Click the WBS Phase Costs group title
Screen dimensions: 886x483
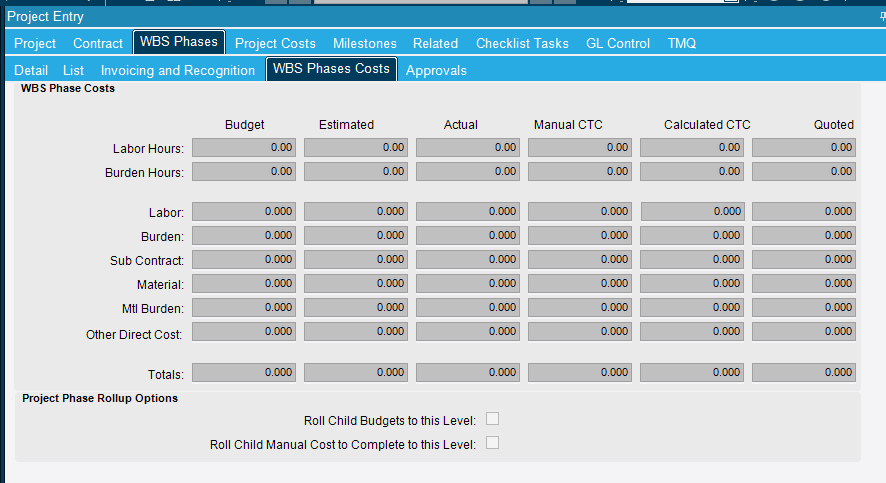click(x=68, y=88)
